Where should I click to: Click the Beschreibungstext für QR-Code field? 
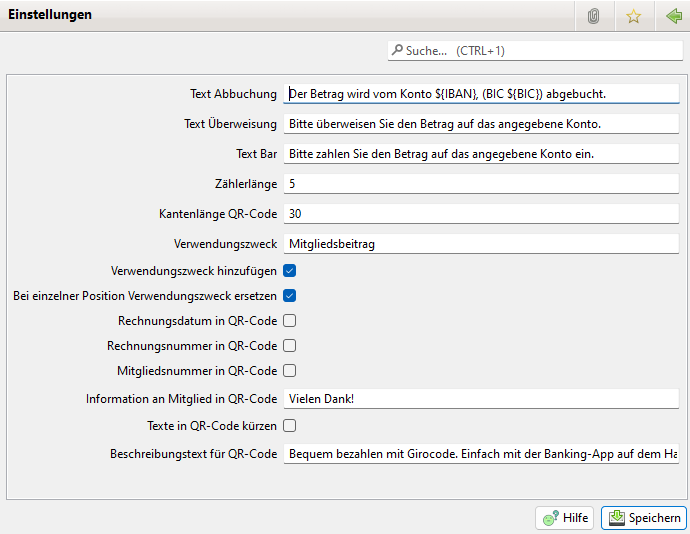click(x=480, y=454)
